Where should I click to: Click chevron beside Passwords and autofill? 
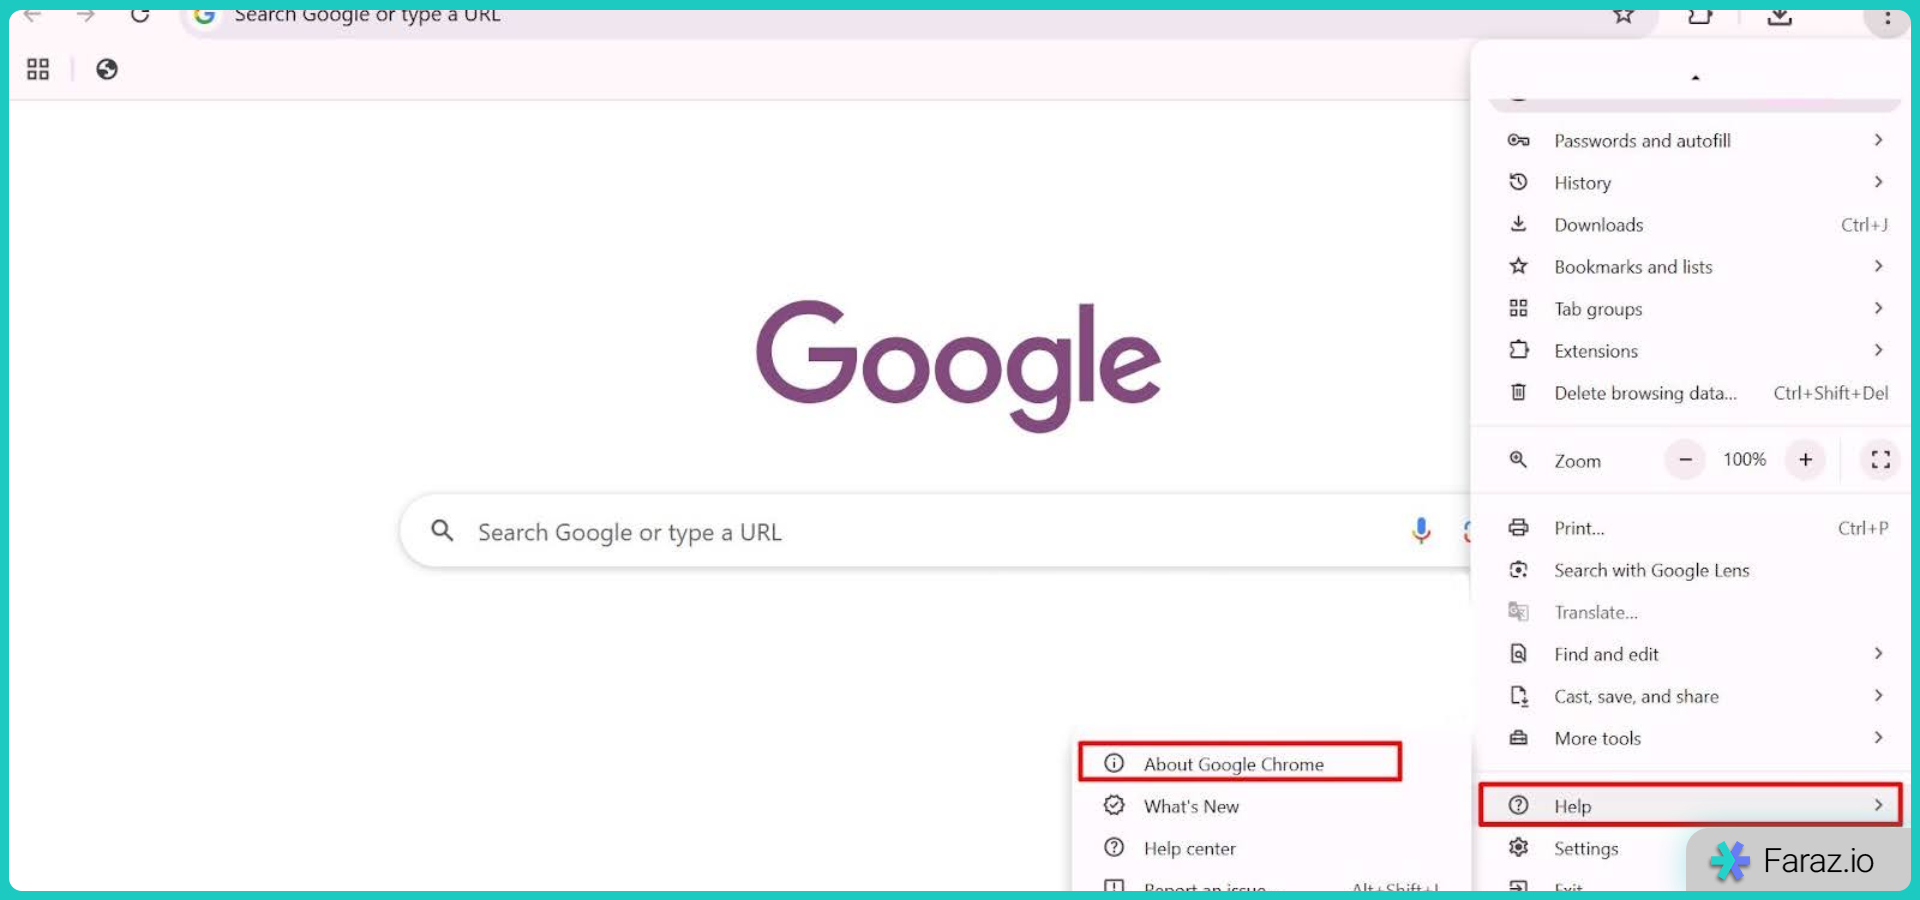1878,140
